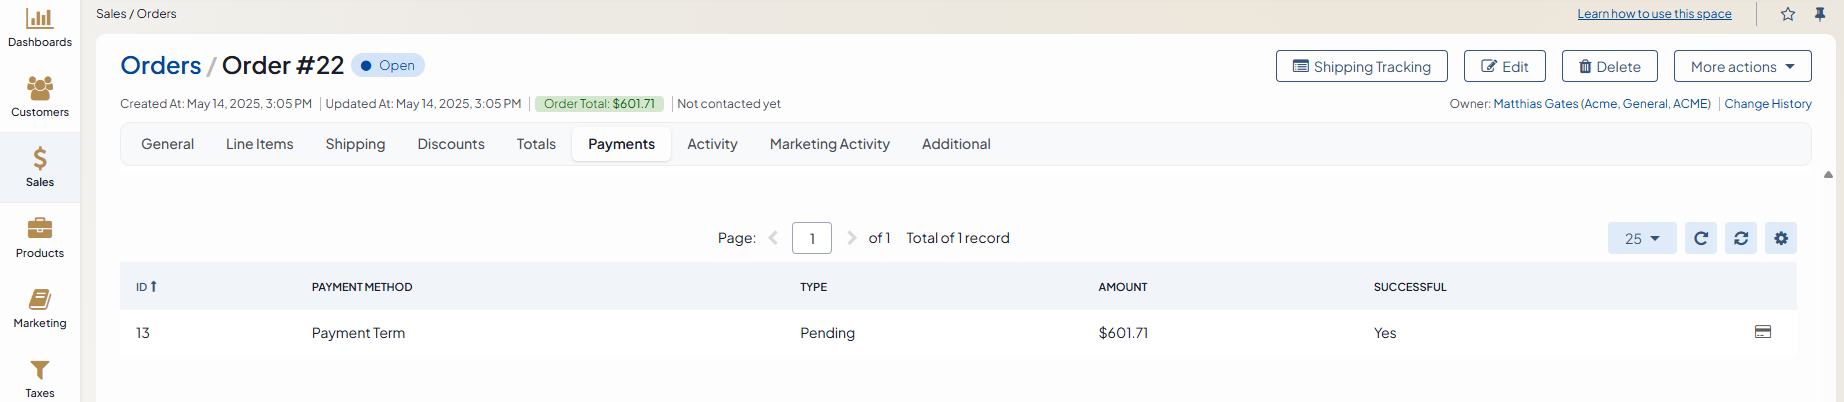This screenshot has width=1844, height=402.
Task: Refresh the payments grid
Action: 1701,238
